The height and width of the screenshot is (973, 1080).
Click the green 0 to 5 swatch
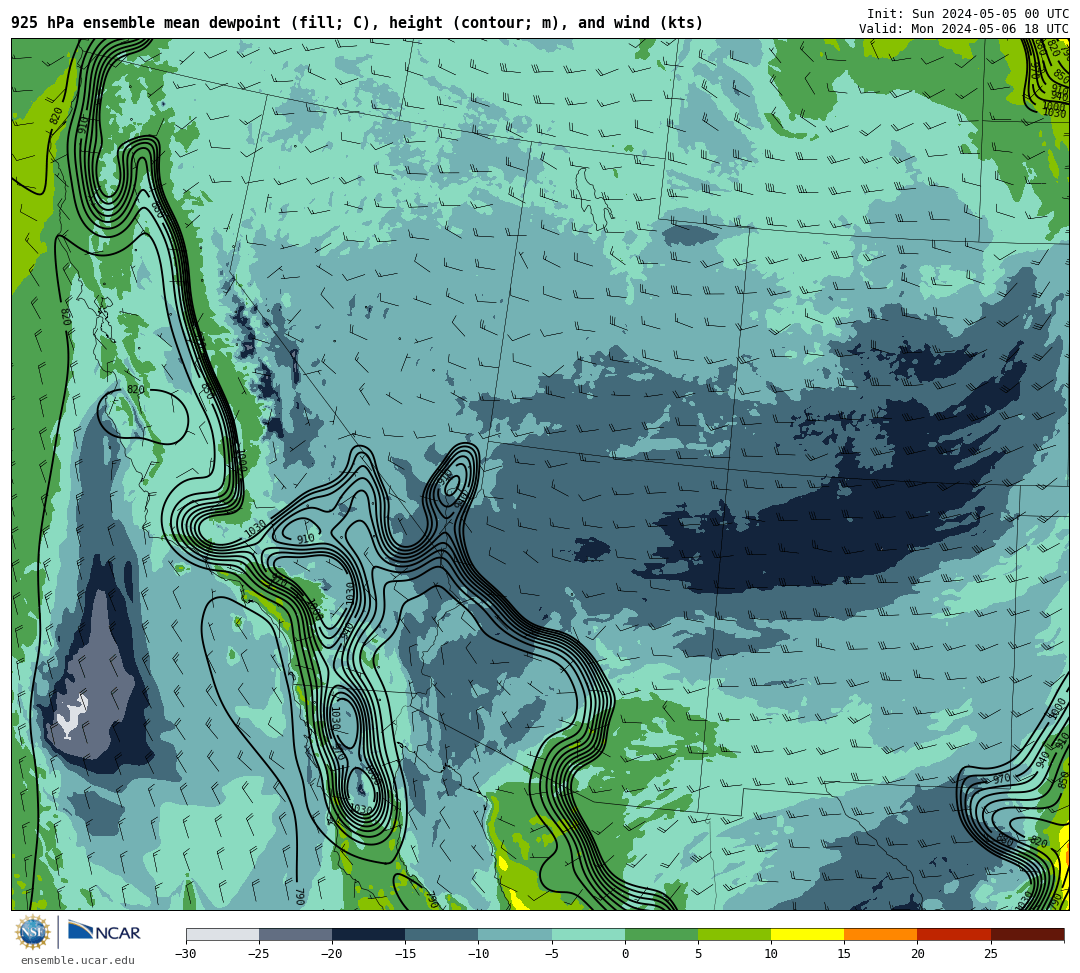[x=661, y=934]
